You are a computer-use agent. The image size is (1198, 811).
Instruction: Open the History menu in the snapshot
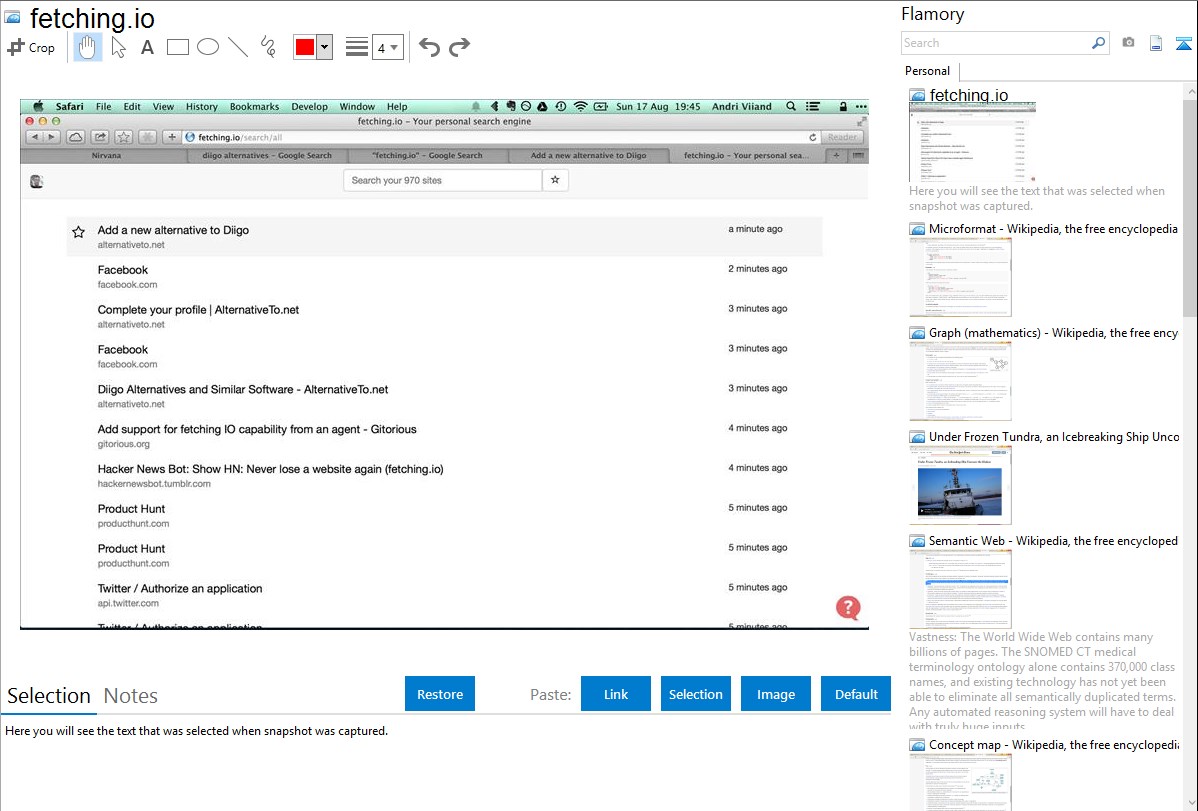(202, 106)
